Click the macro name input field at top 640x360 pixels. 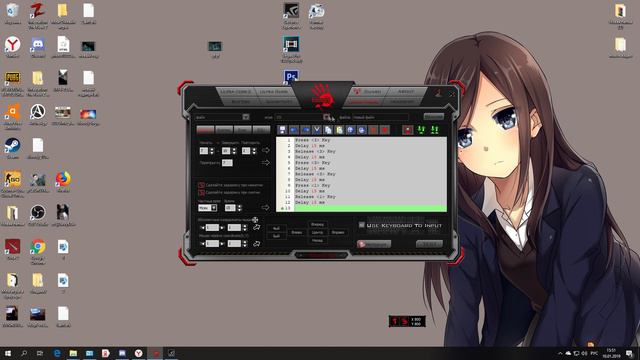tap(380, 117)
